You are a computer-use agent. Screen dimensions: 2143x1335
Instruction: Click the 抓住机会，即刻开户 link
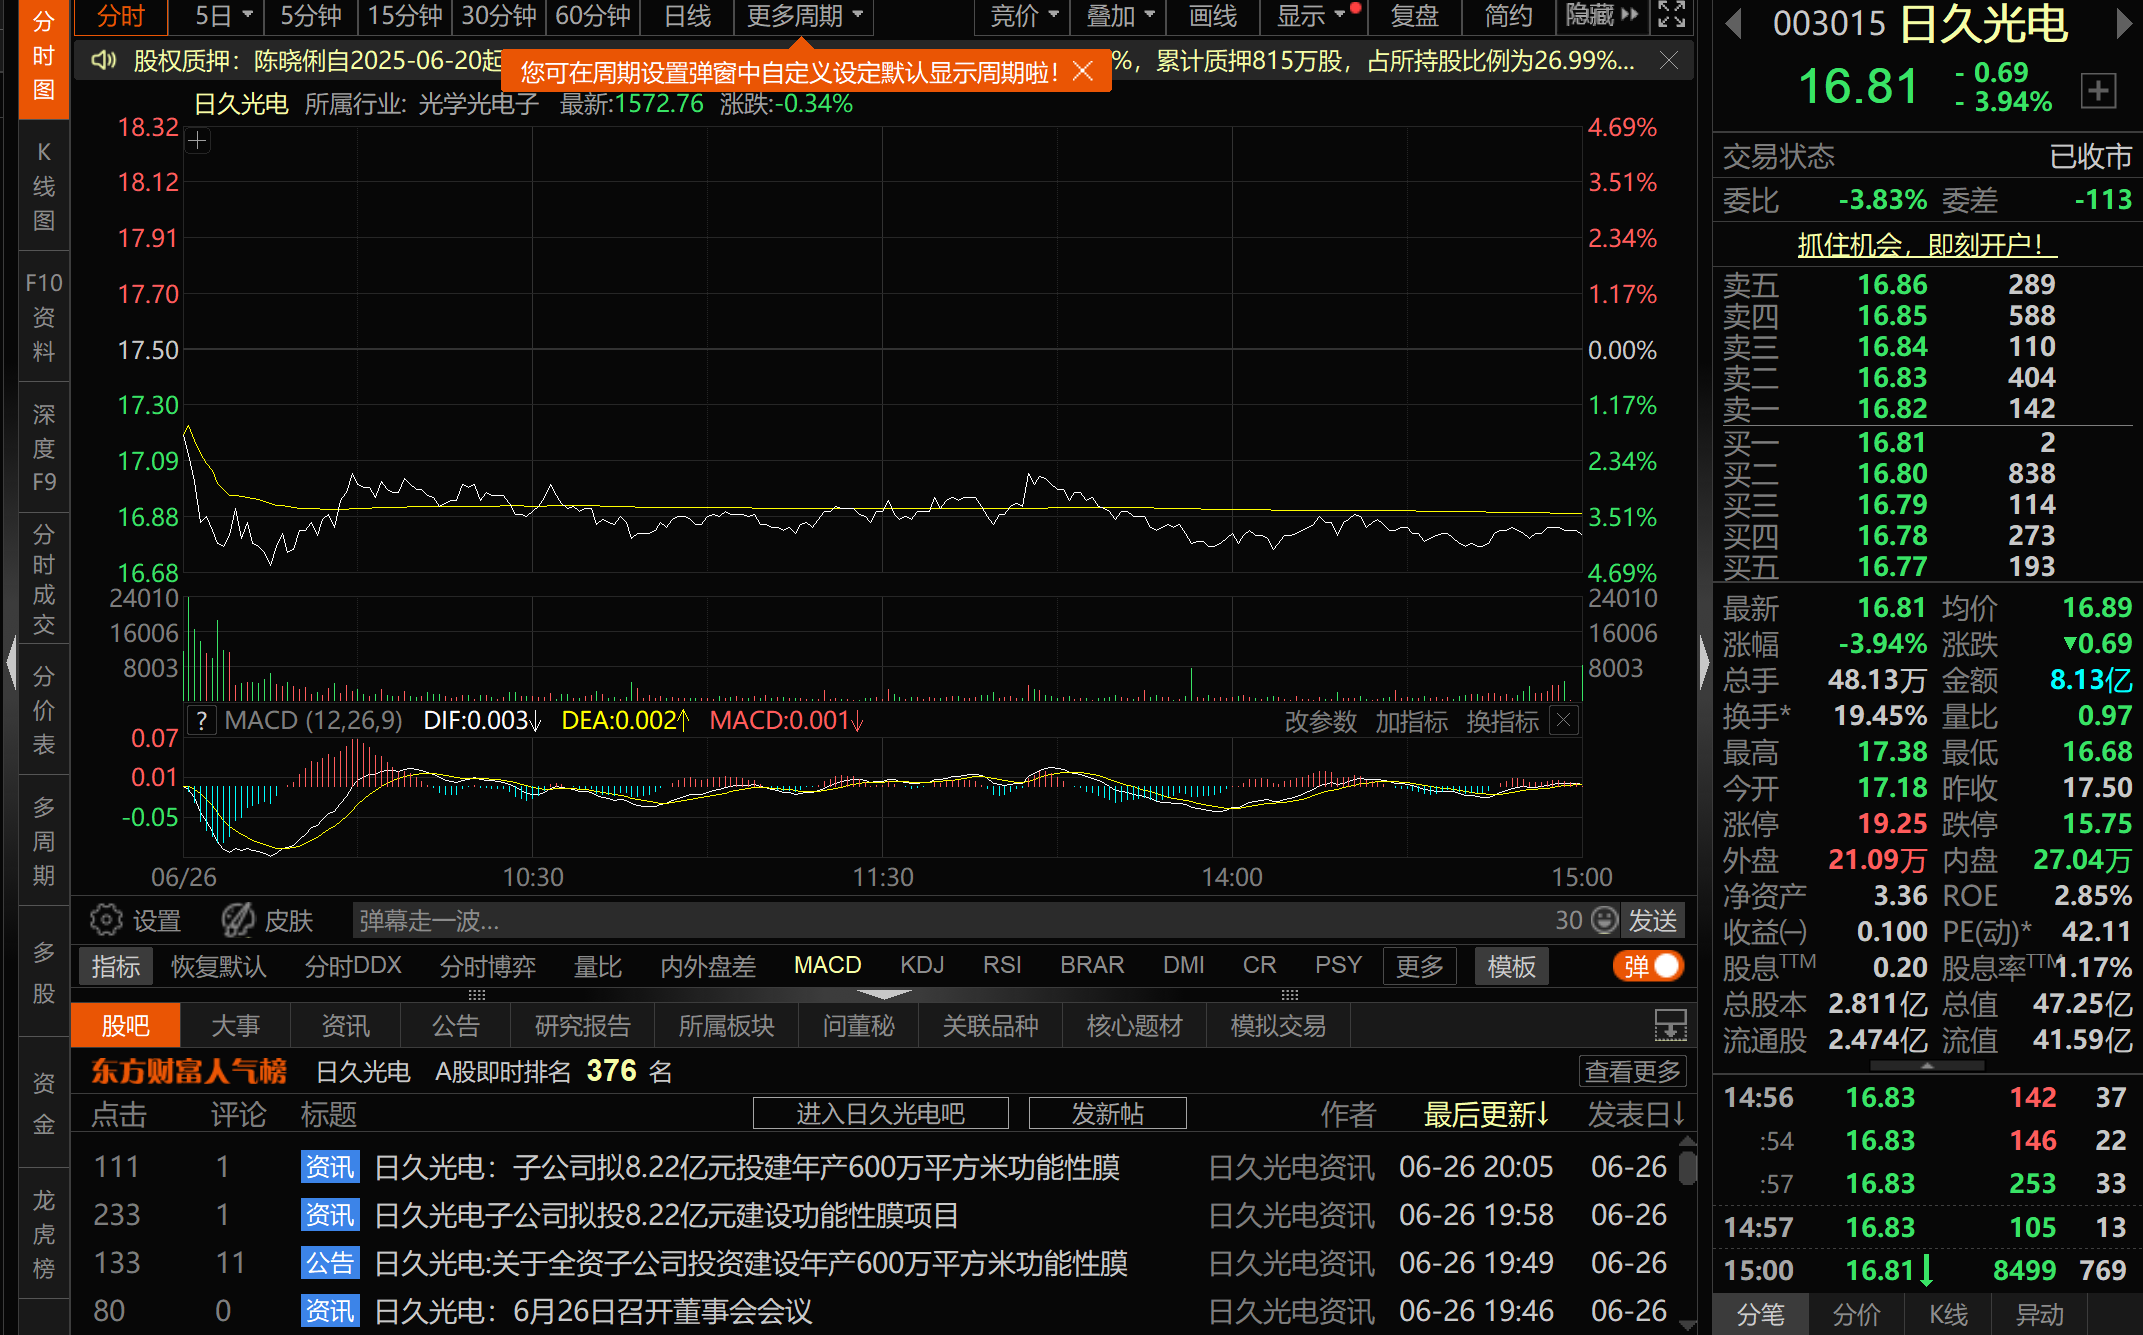pos(1926,244)
